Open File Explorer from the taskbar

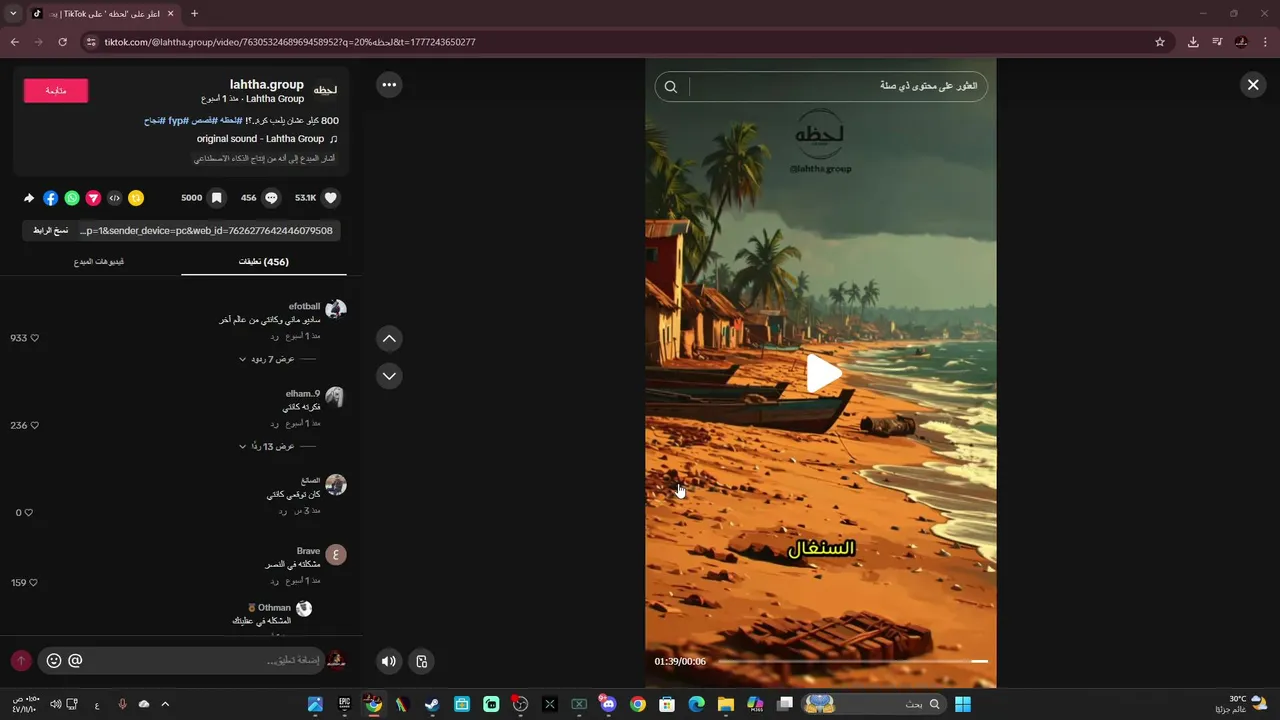[x=726, y=704]
